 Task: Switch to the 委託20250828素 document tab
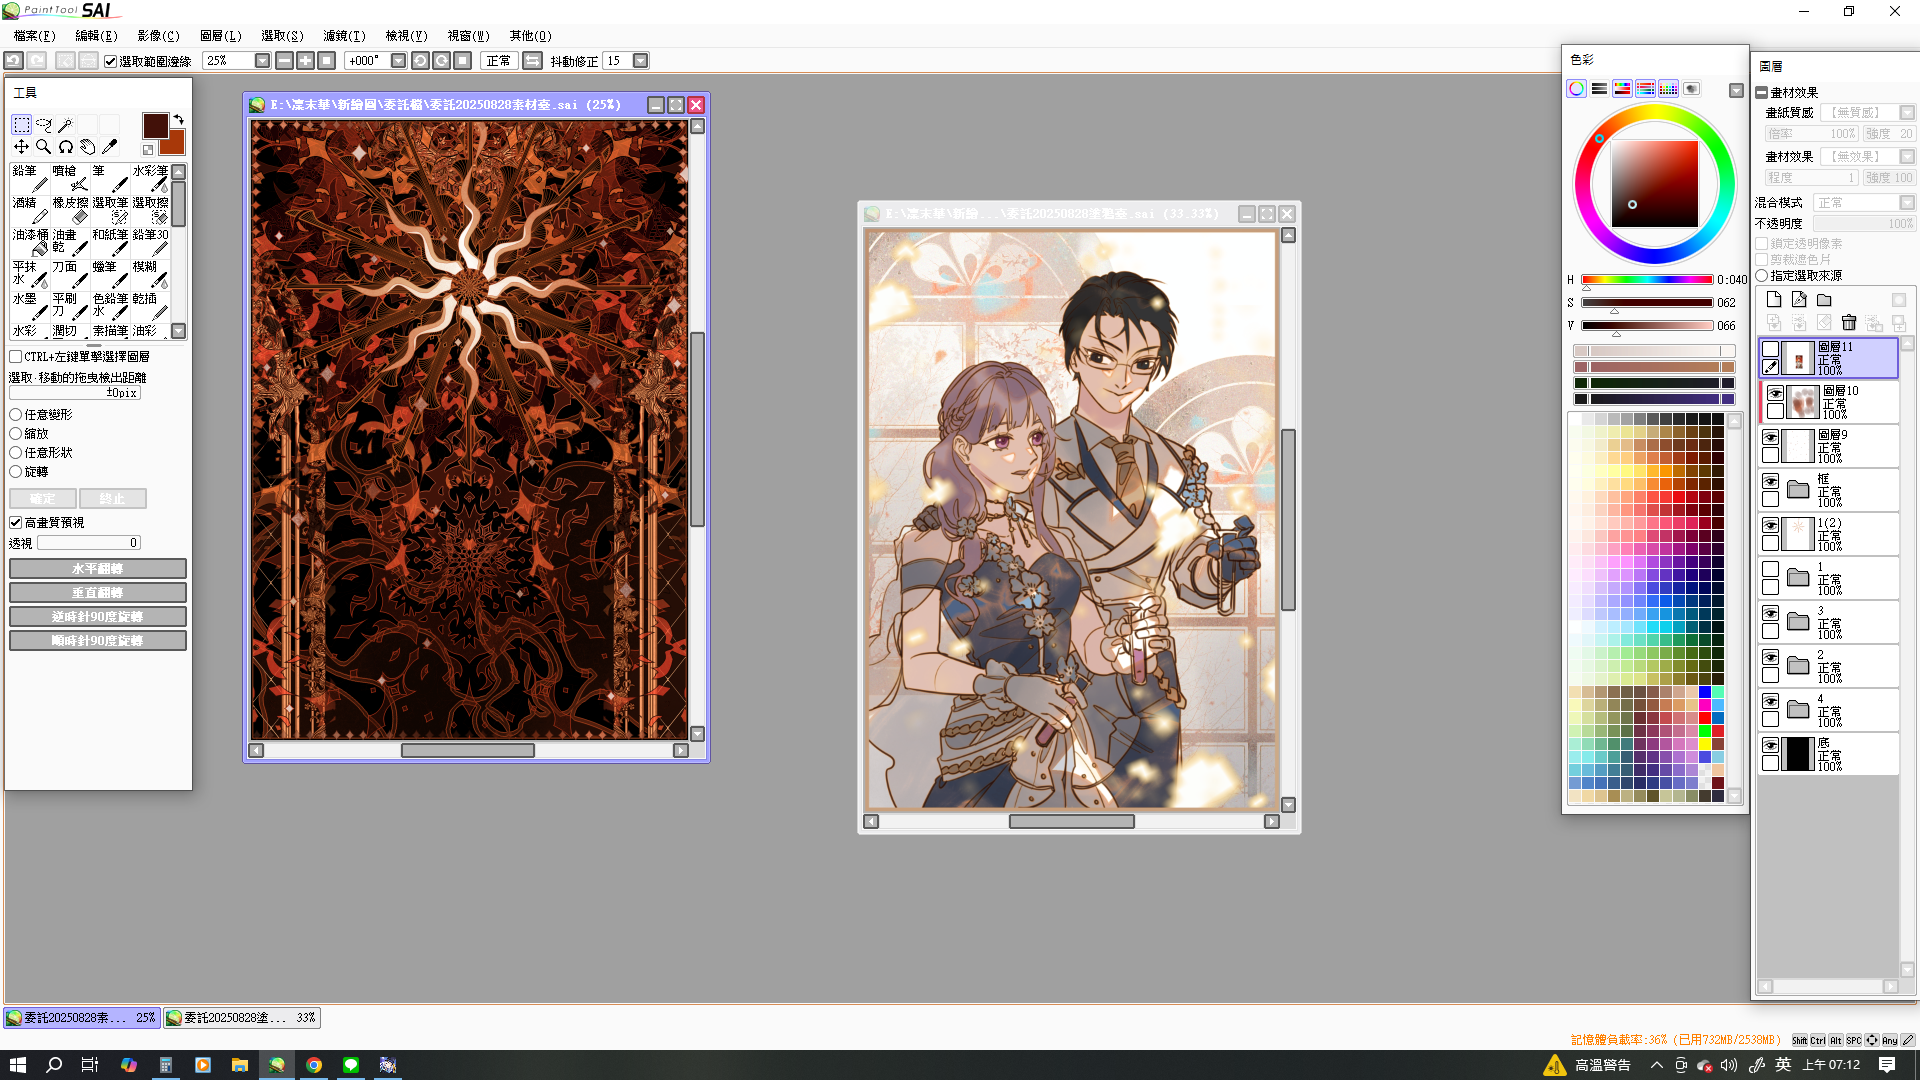[x=82, y=1018]
